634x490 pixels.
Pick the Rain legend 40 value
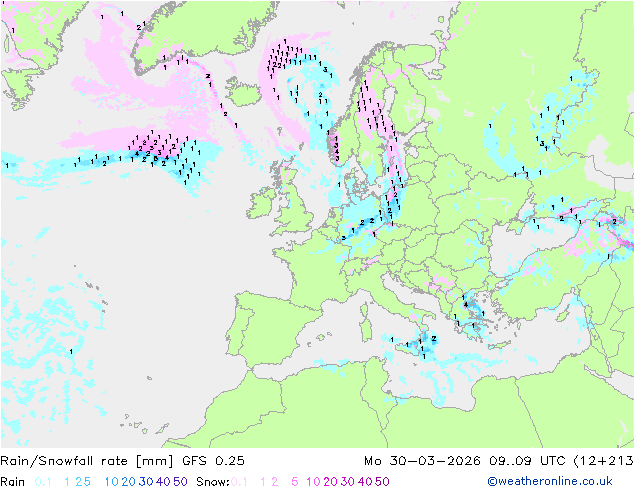click(x=163, y=482)
